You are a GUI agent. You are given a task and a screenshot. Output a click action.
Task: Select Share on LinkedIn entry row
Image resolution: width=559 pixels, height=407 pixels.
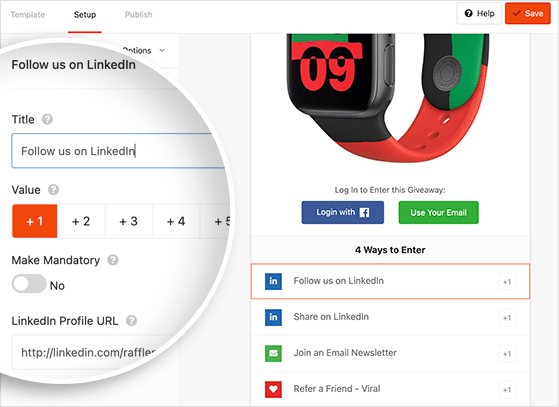point(390,317)
